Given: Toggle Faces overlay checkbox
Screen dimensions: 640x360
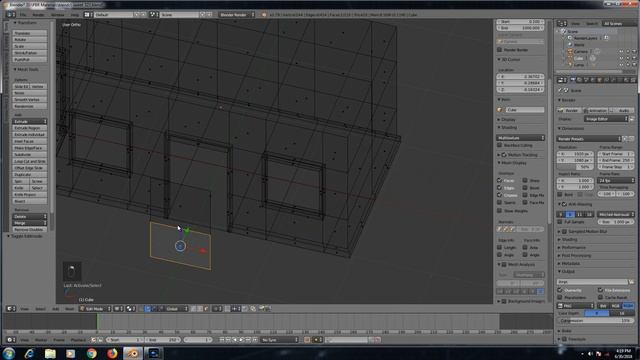Looking at the screenshot, I should point(500,180).
